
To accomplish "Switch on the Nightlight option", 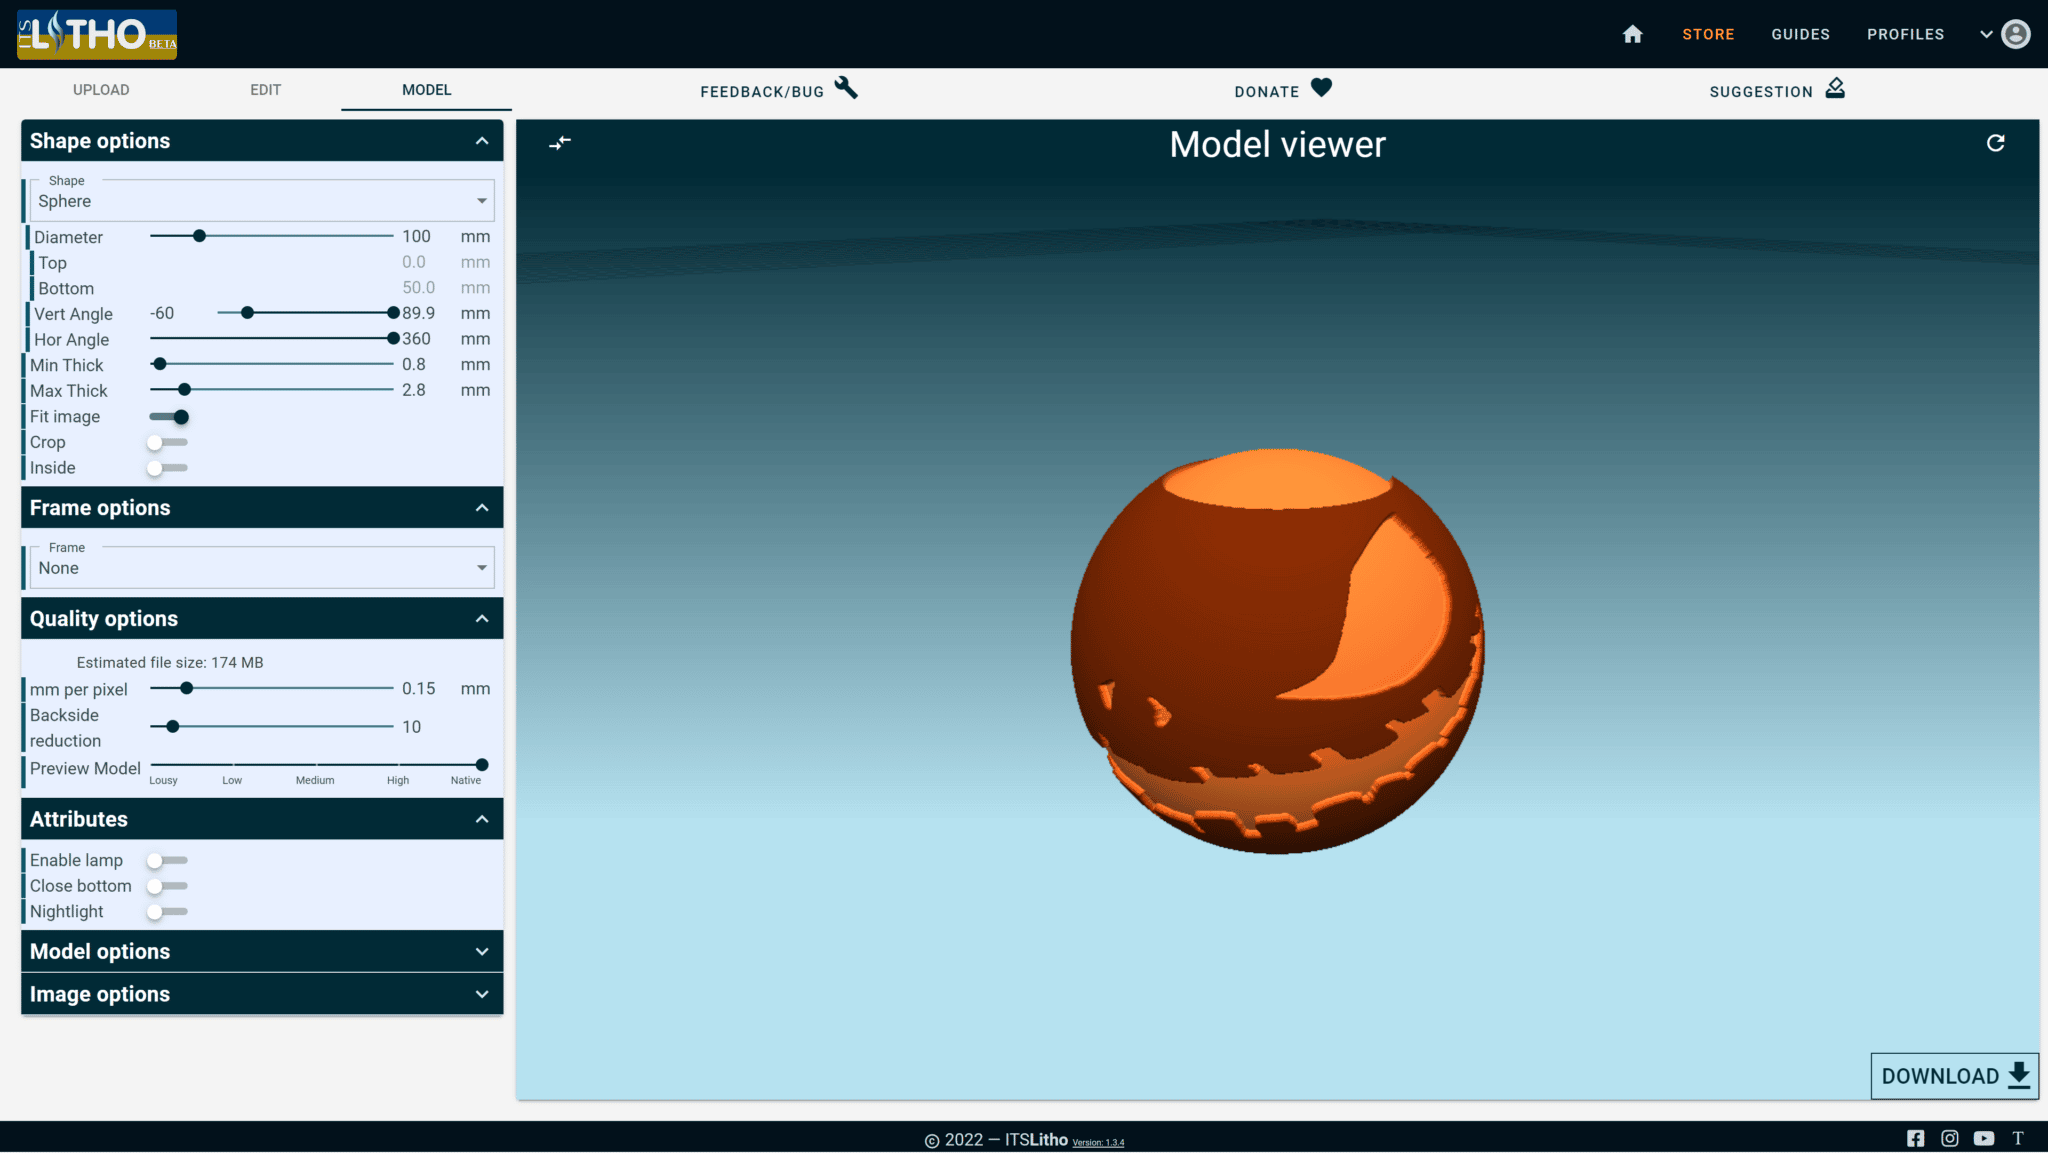I will point(167,912).
